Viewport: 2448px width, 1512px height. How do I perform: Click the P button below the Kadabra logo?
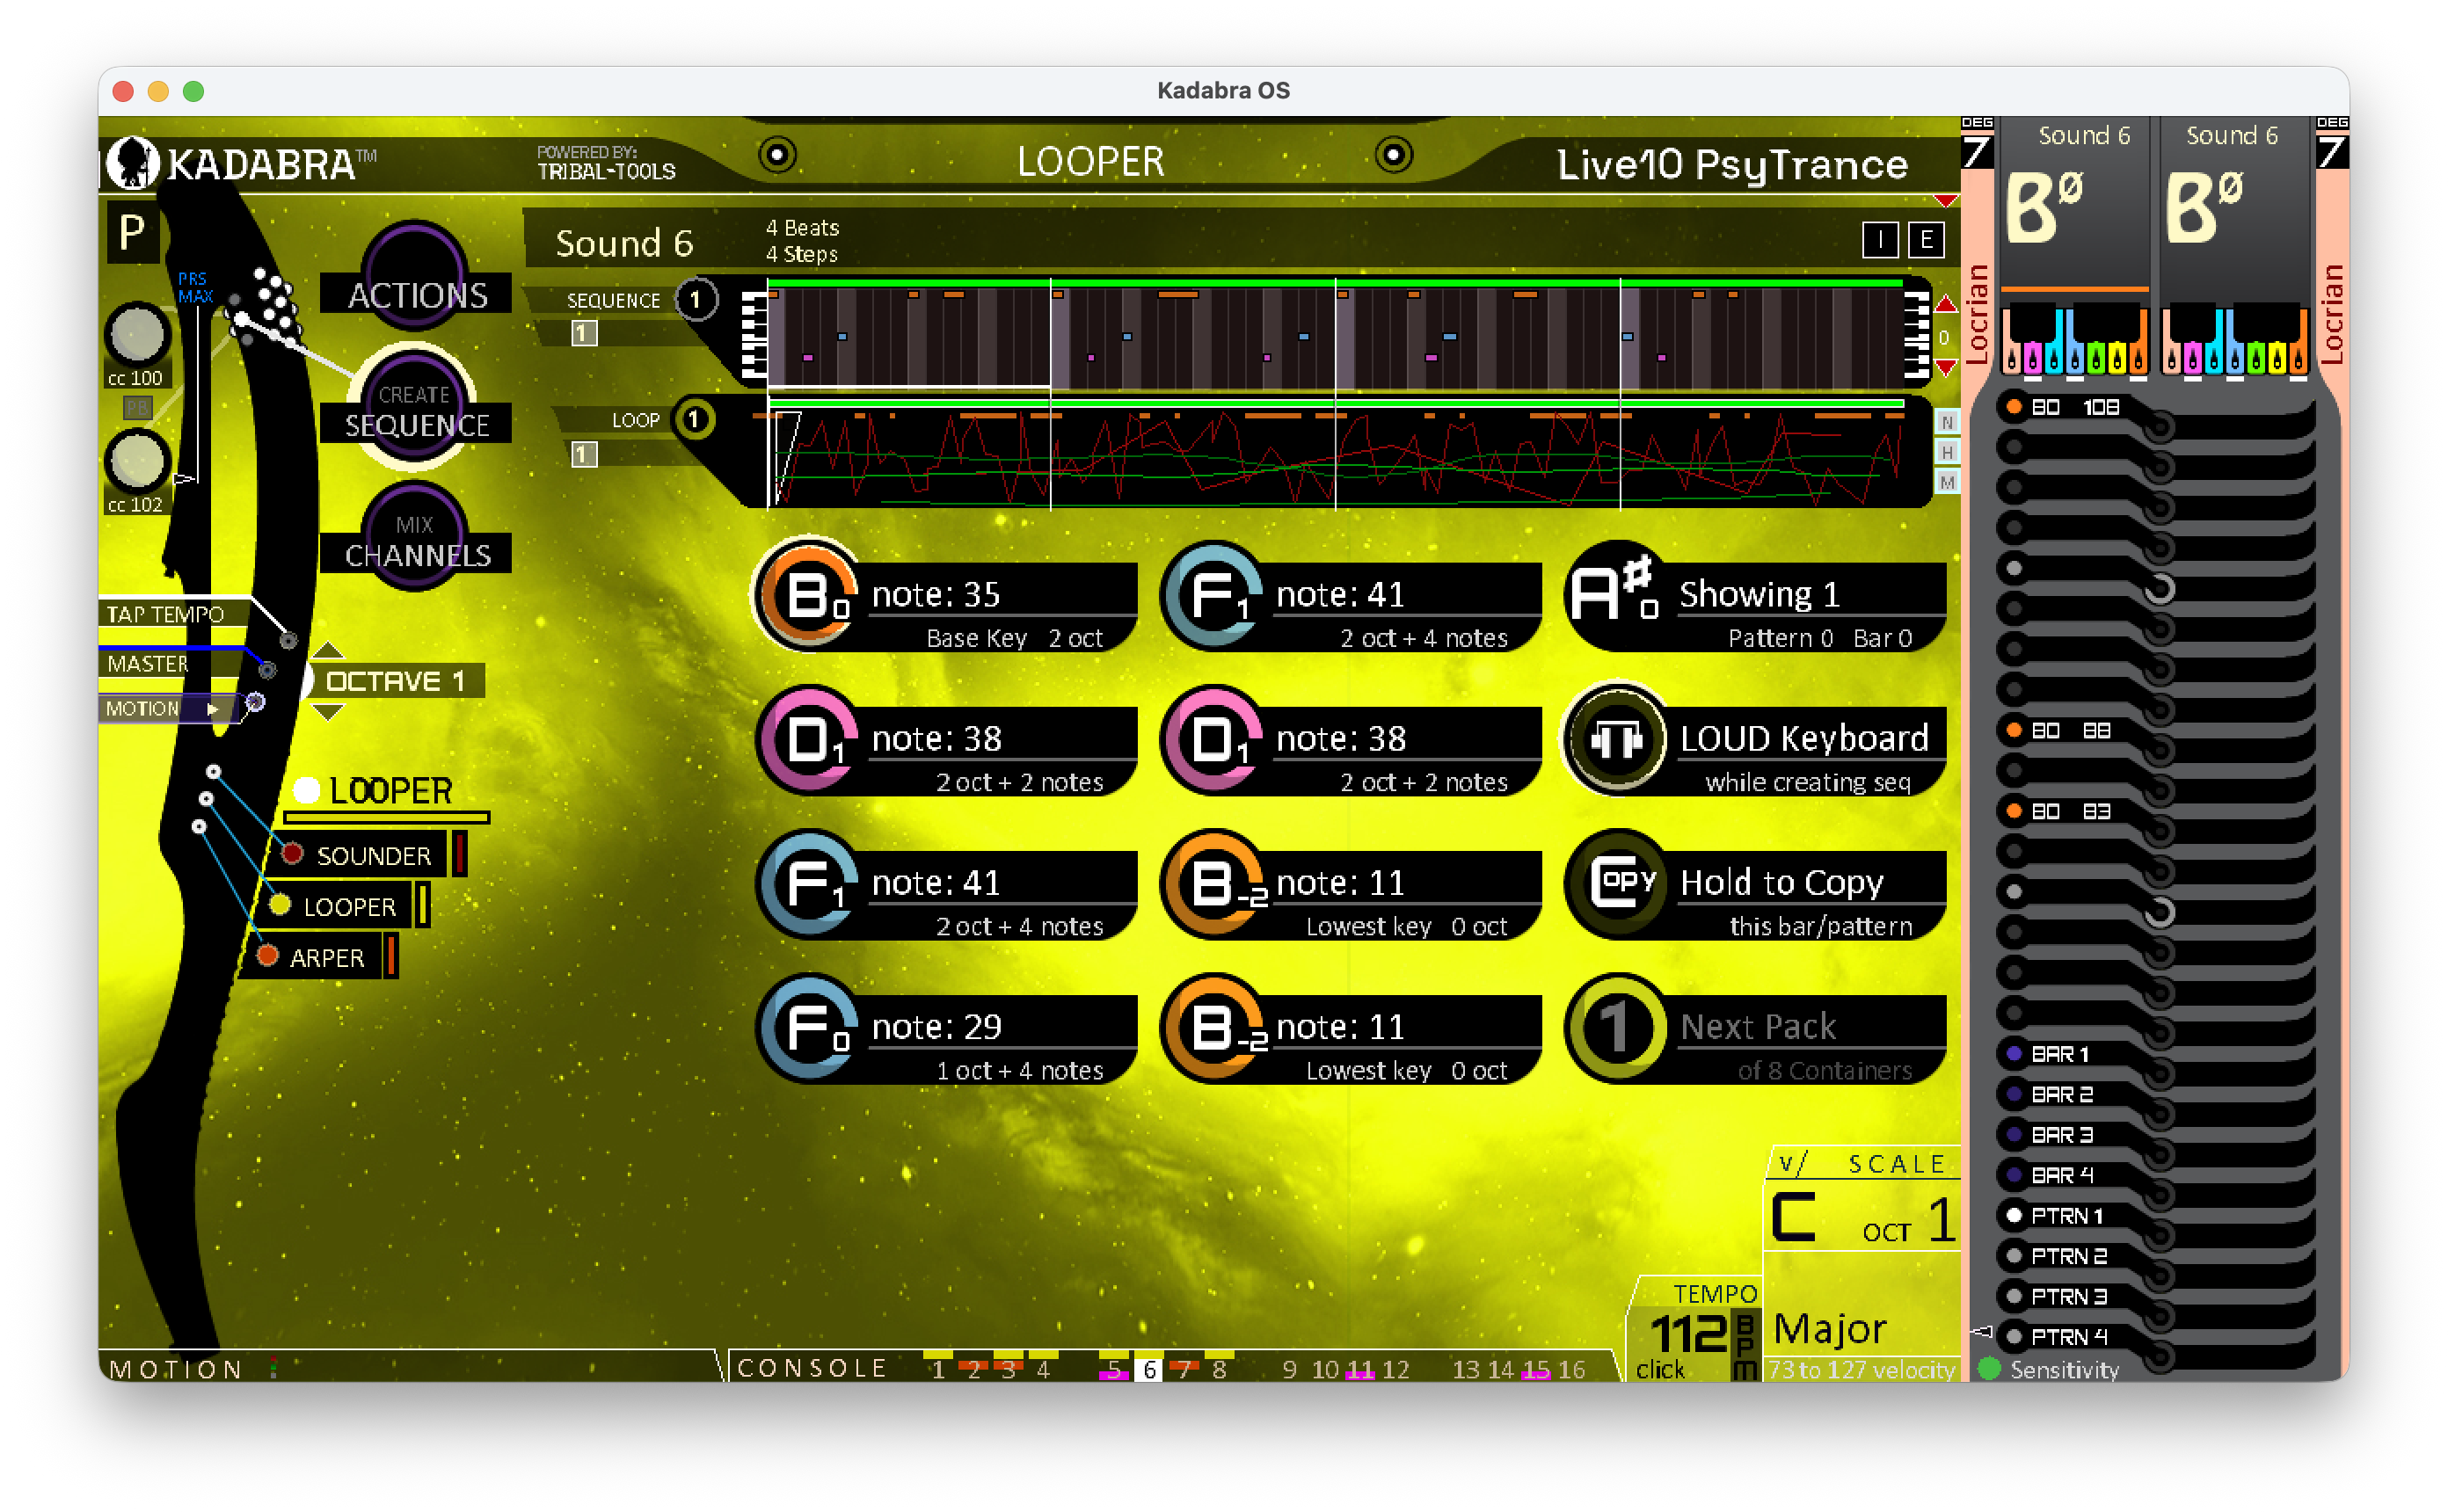click(132, 233)
